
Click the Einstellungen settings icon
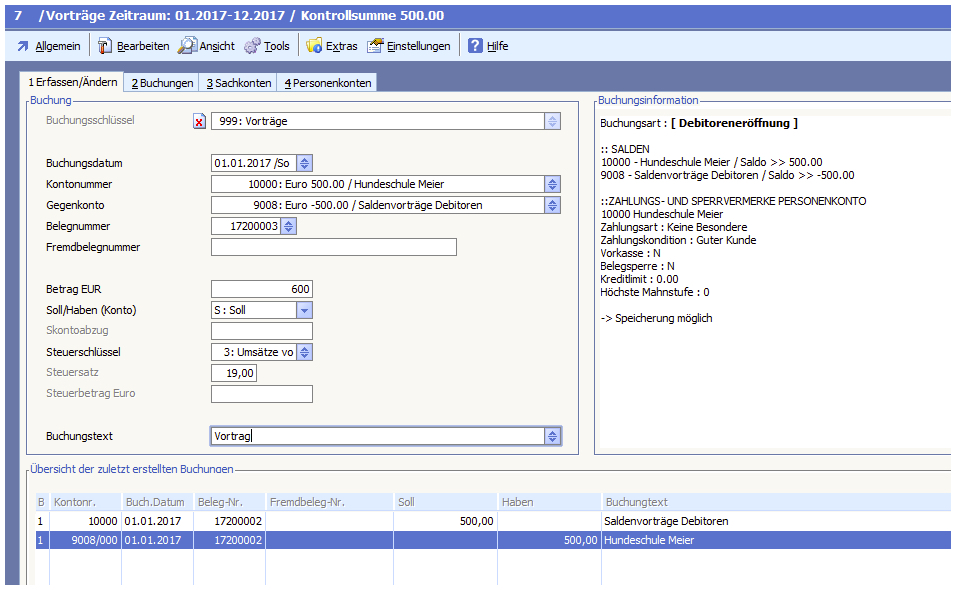click(x=375, y=46)
